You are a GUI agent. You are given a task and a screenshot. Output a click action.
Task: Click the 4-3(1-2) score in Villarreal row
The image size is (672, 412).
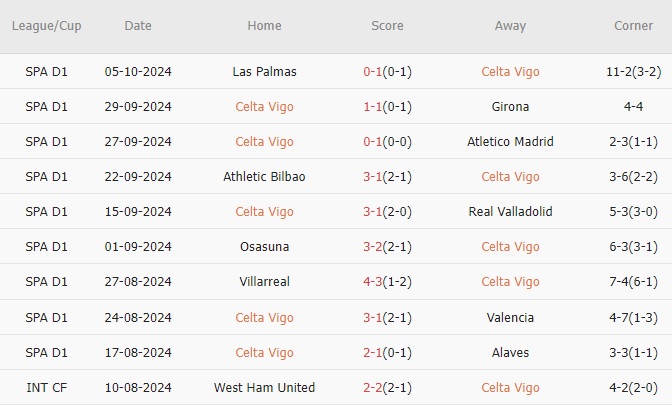[x=387, y=282]
